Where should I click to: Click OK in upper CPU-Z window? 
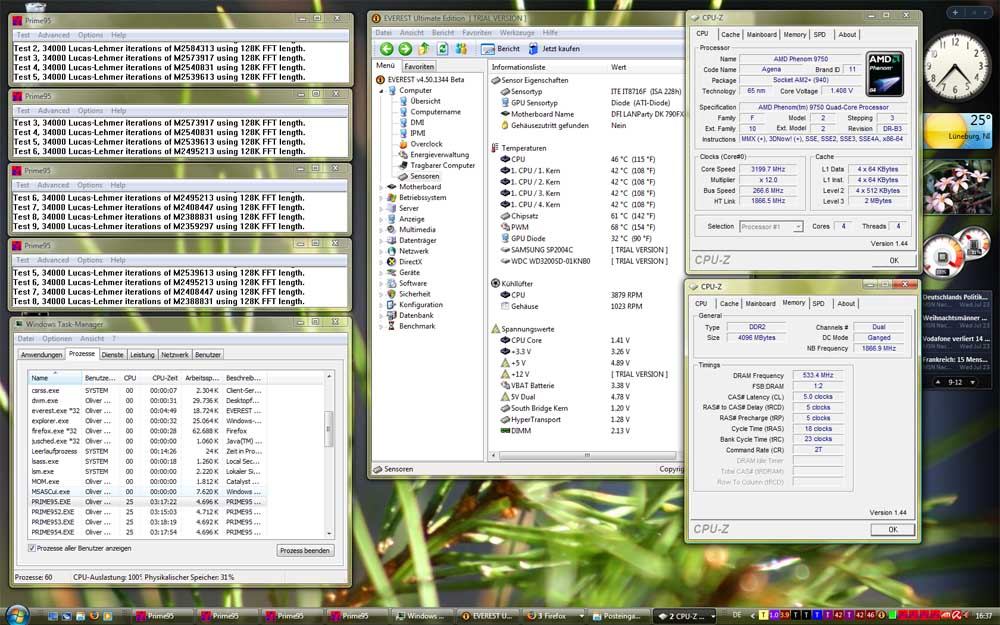click(893, 260)
